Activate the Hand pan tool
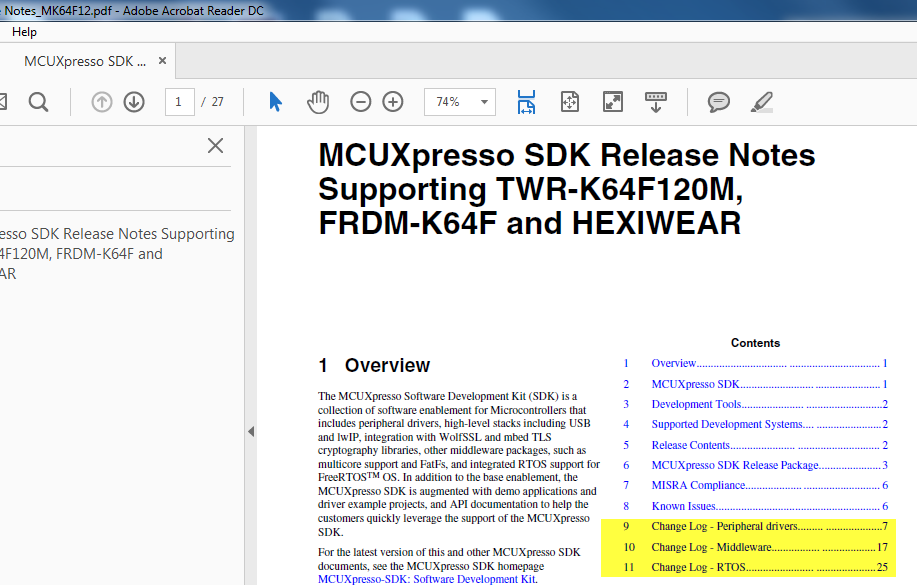Image resolution: width=917 pixels, height=585 pixels. (x=318, y=102)
